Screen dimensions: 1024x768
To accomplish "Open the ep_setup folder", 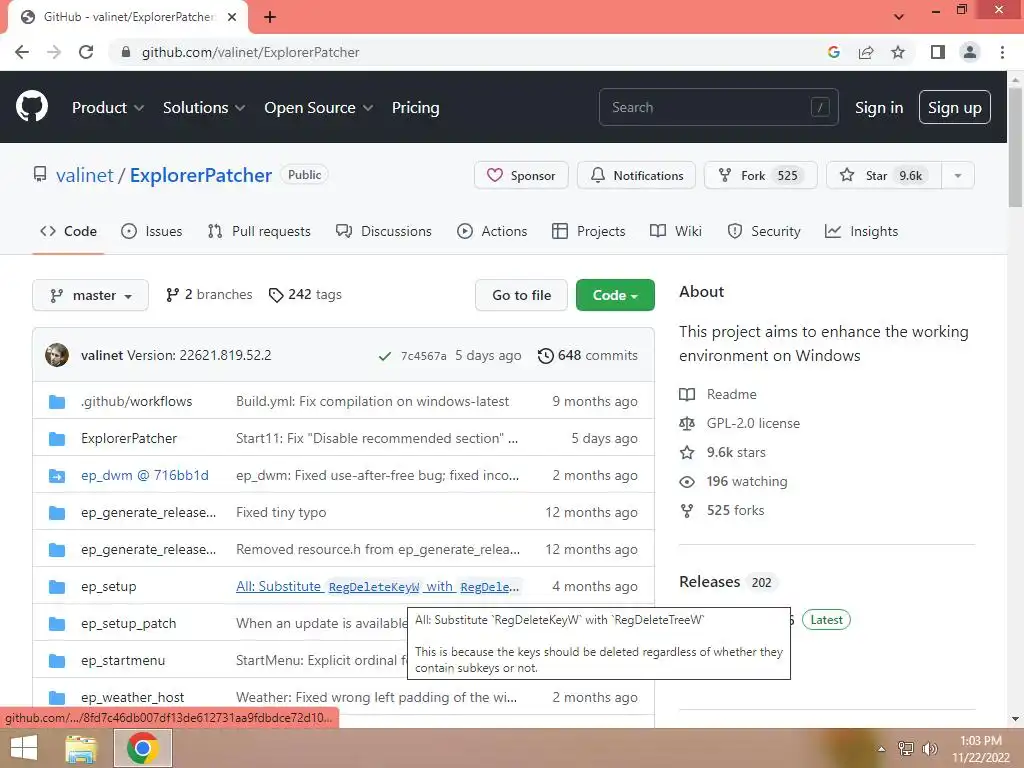I will 108,586.
